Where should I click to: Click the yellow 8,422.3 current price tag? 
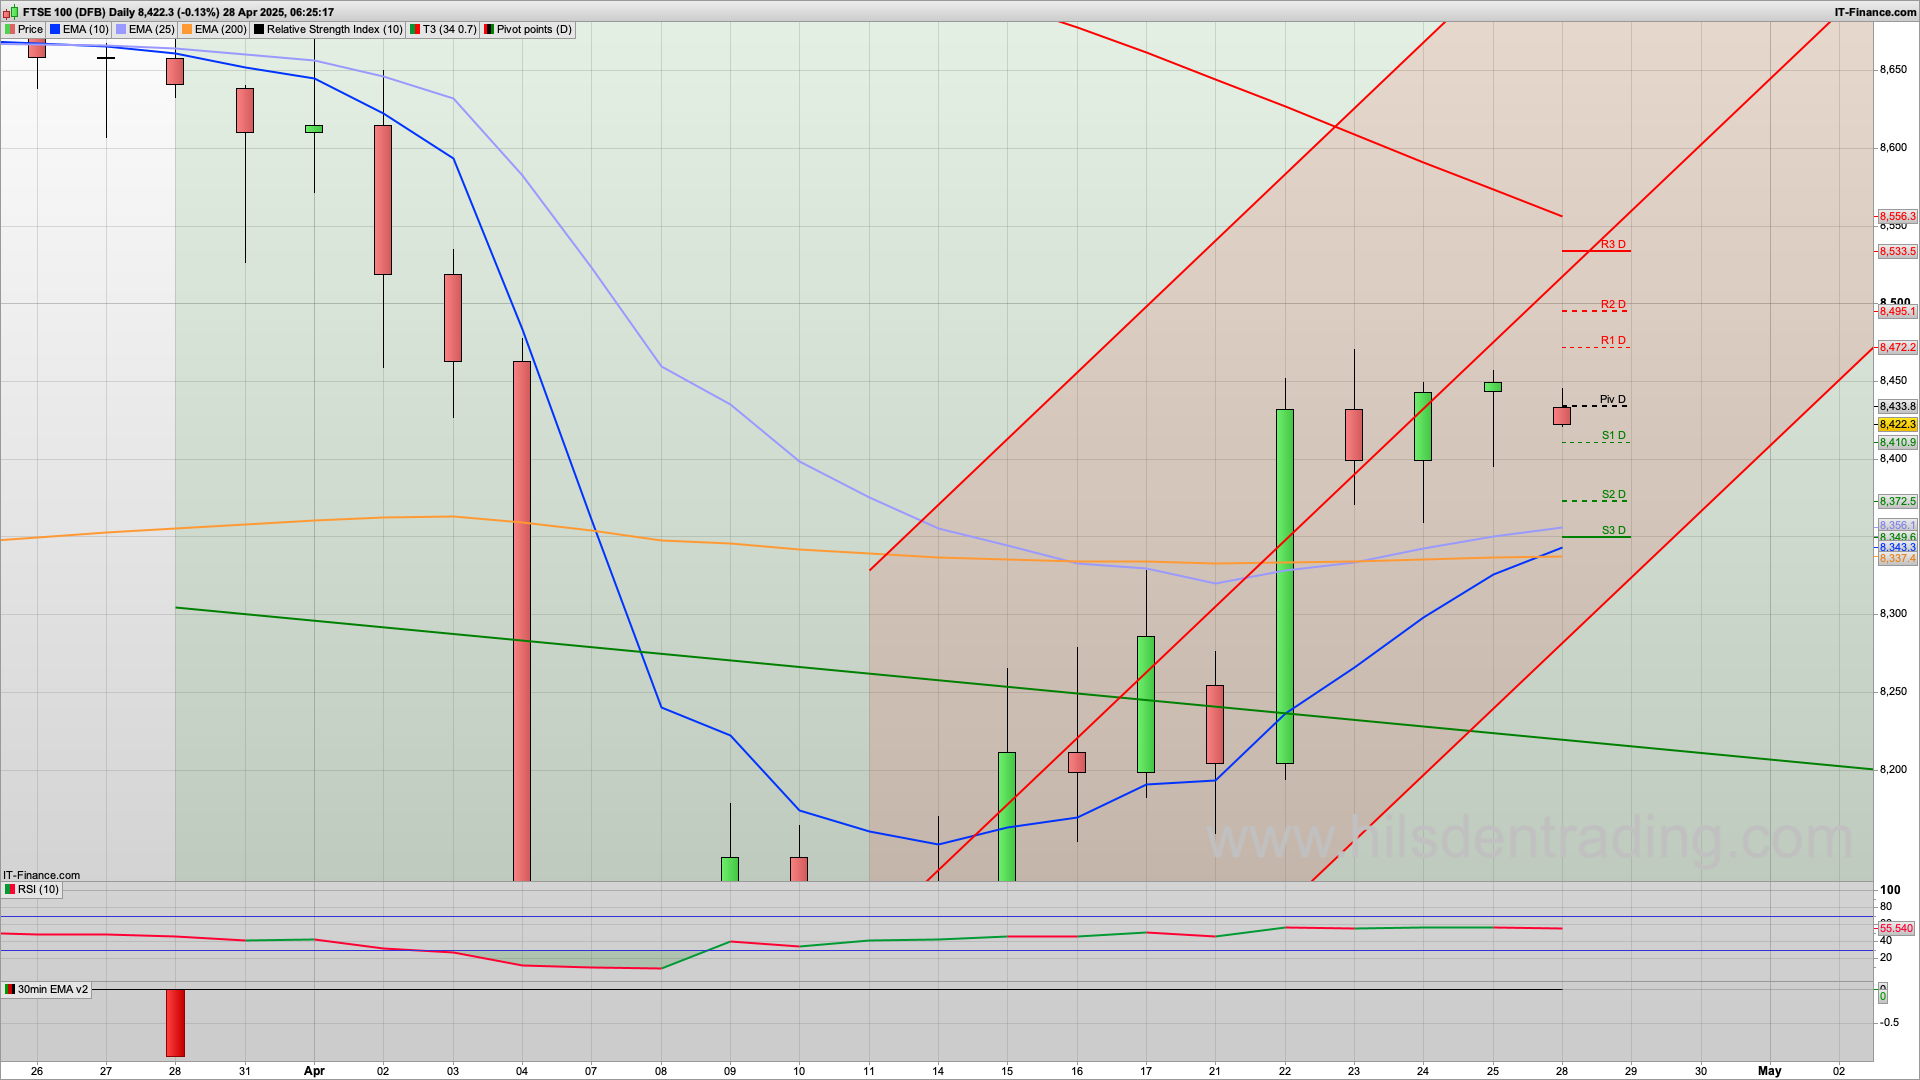[x=1897, y=424]
